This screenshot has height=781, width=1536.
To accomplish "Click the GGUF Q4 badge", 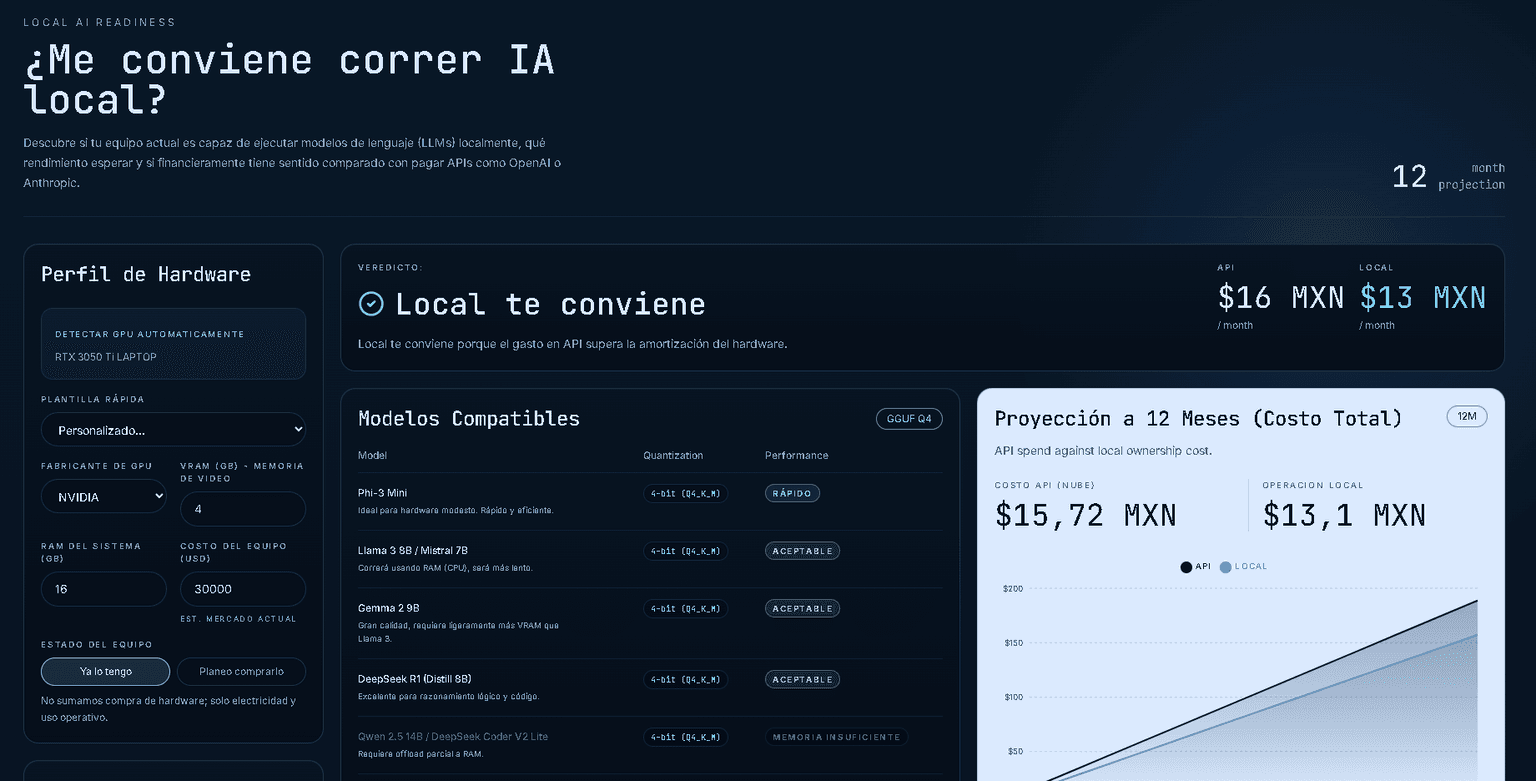I will click(909, 419).
